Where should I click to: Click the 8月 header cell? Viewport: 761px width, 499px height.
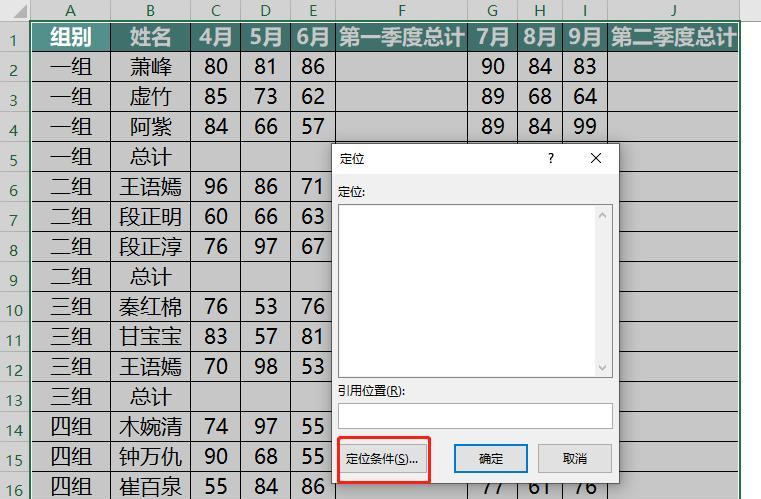540,37
